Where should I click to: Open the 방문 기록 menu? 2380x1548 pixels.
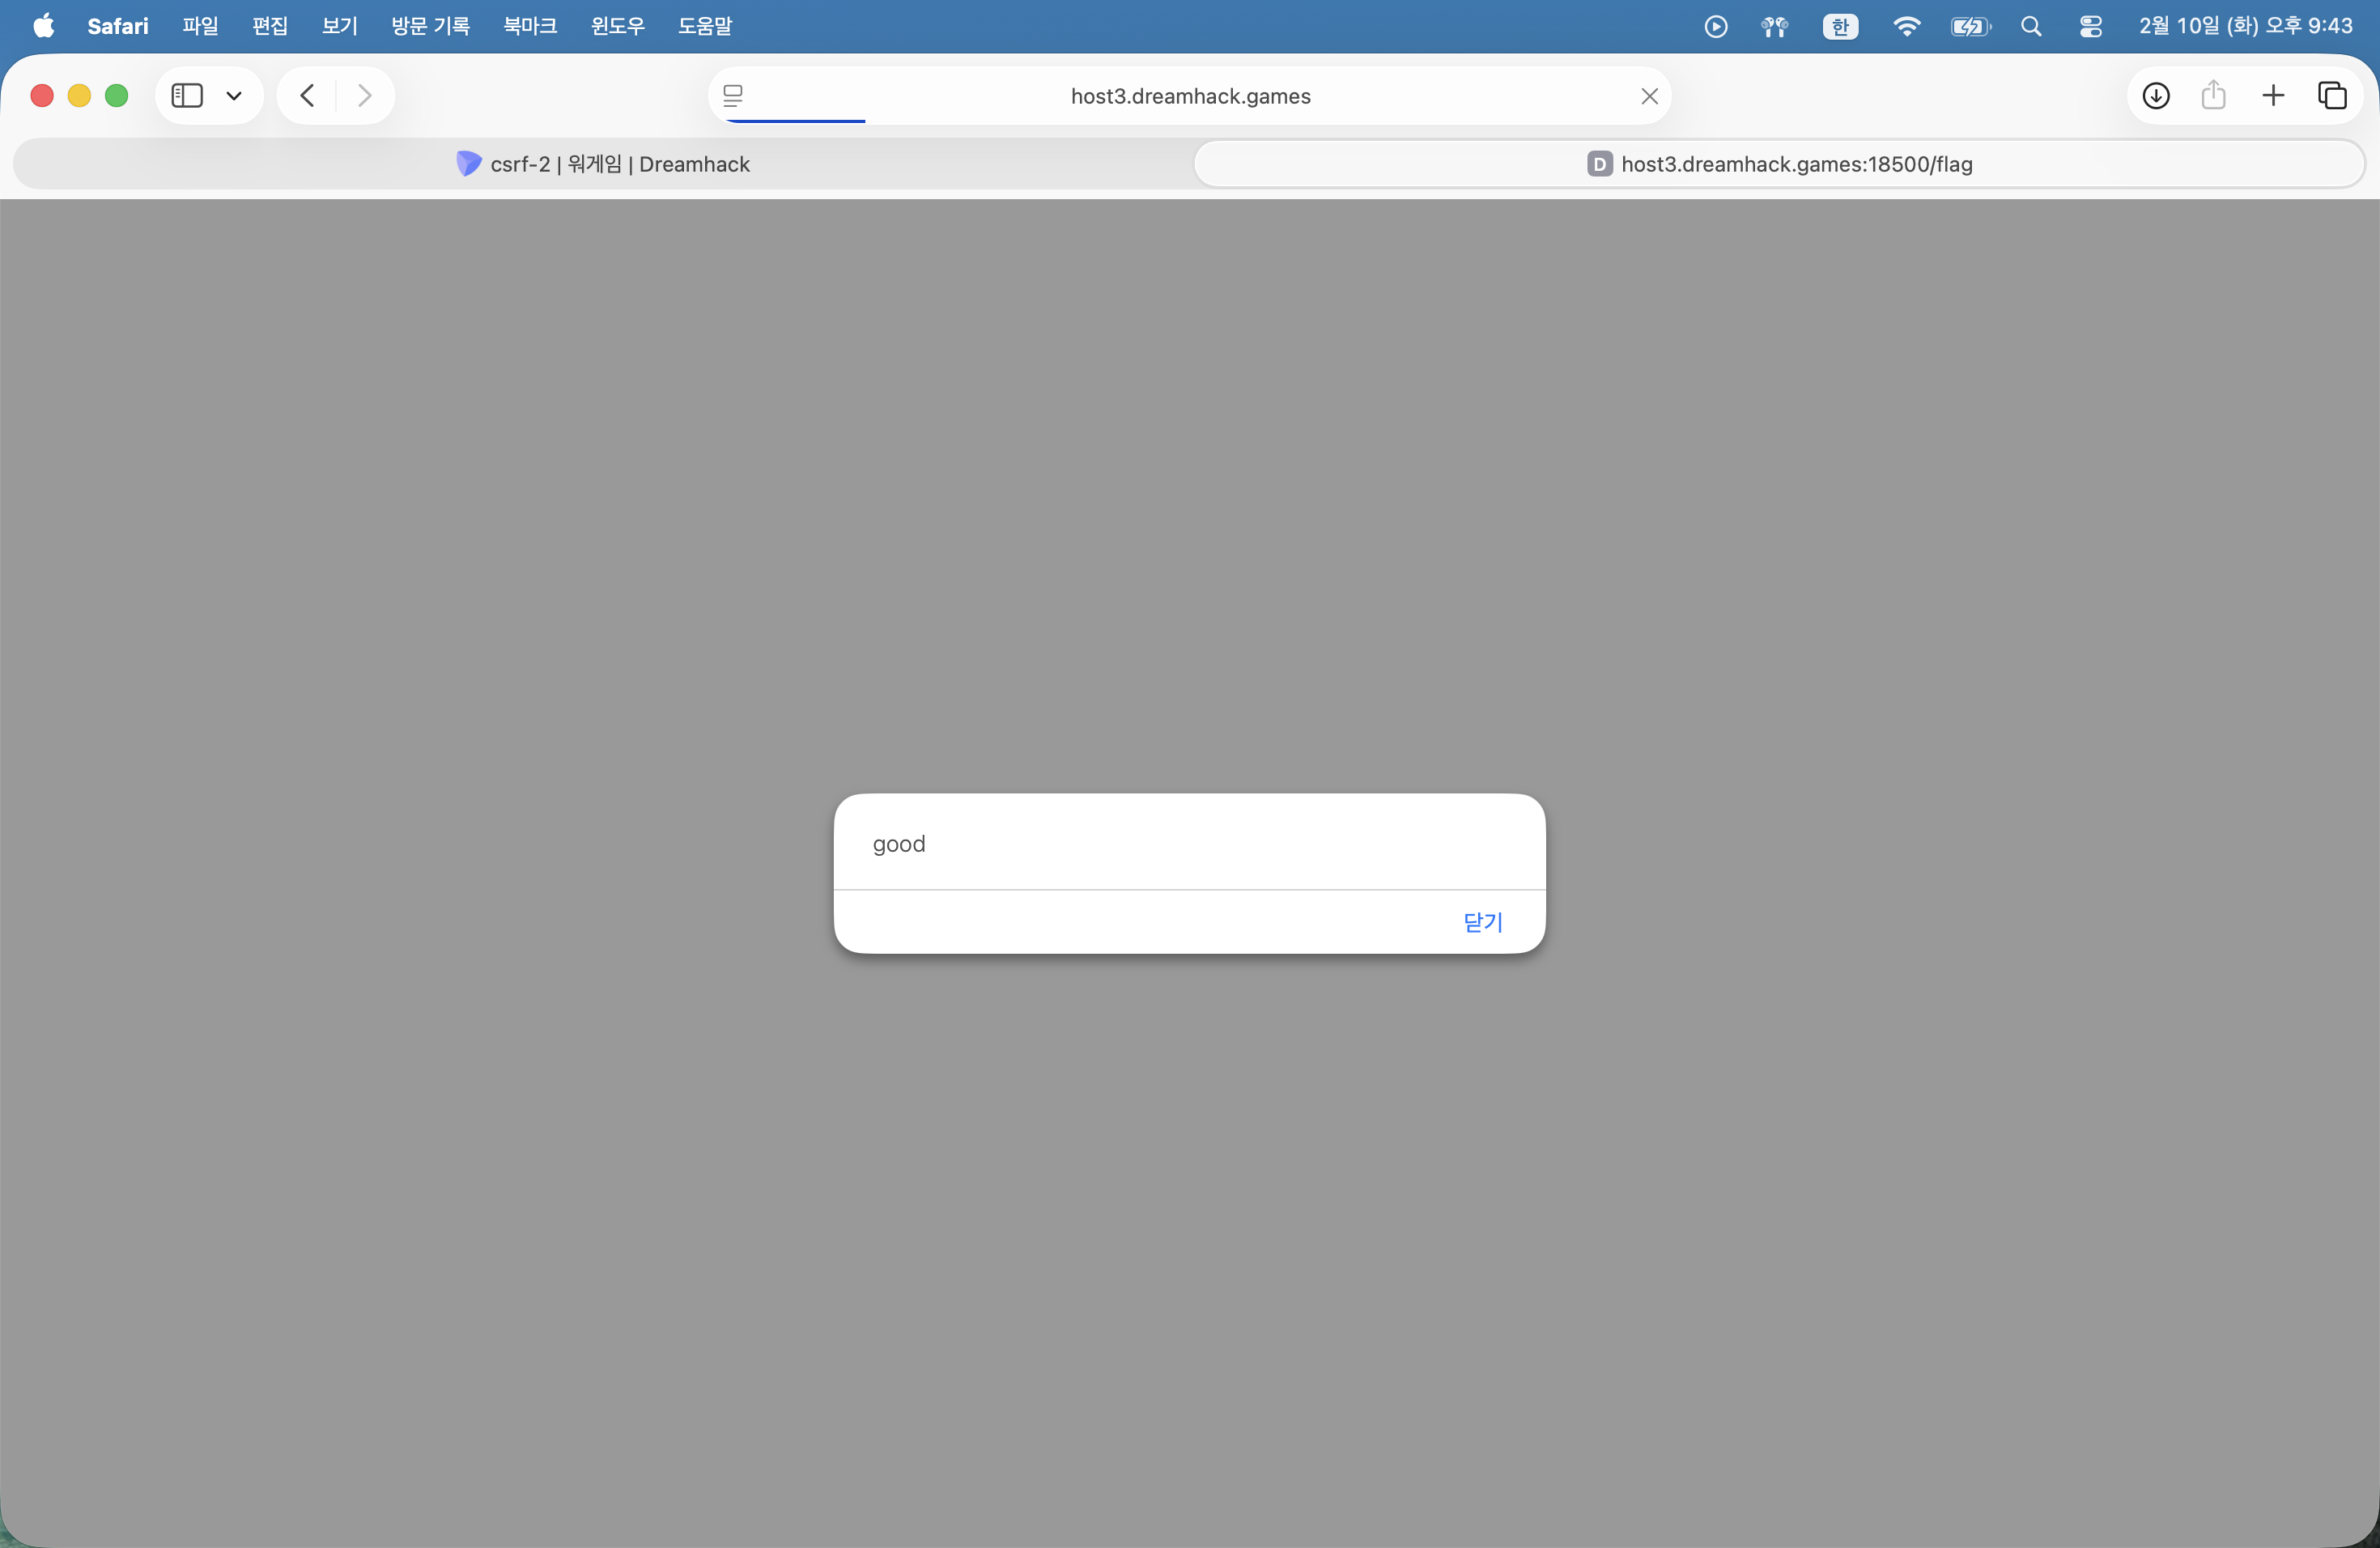click(x=430, y=26)
